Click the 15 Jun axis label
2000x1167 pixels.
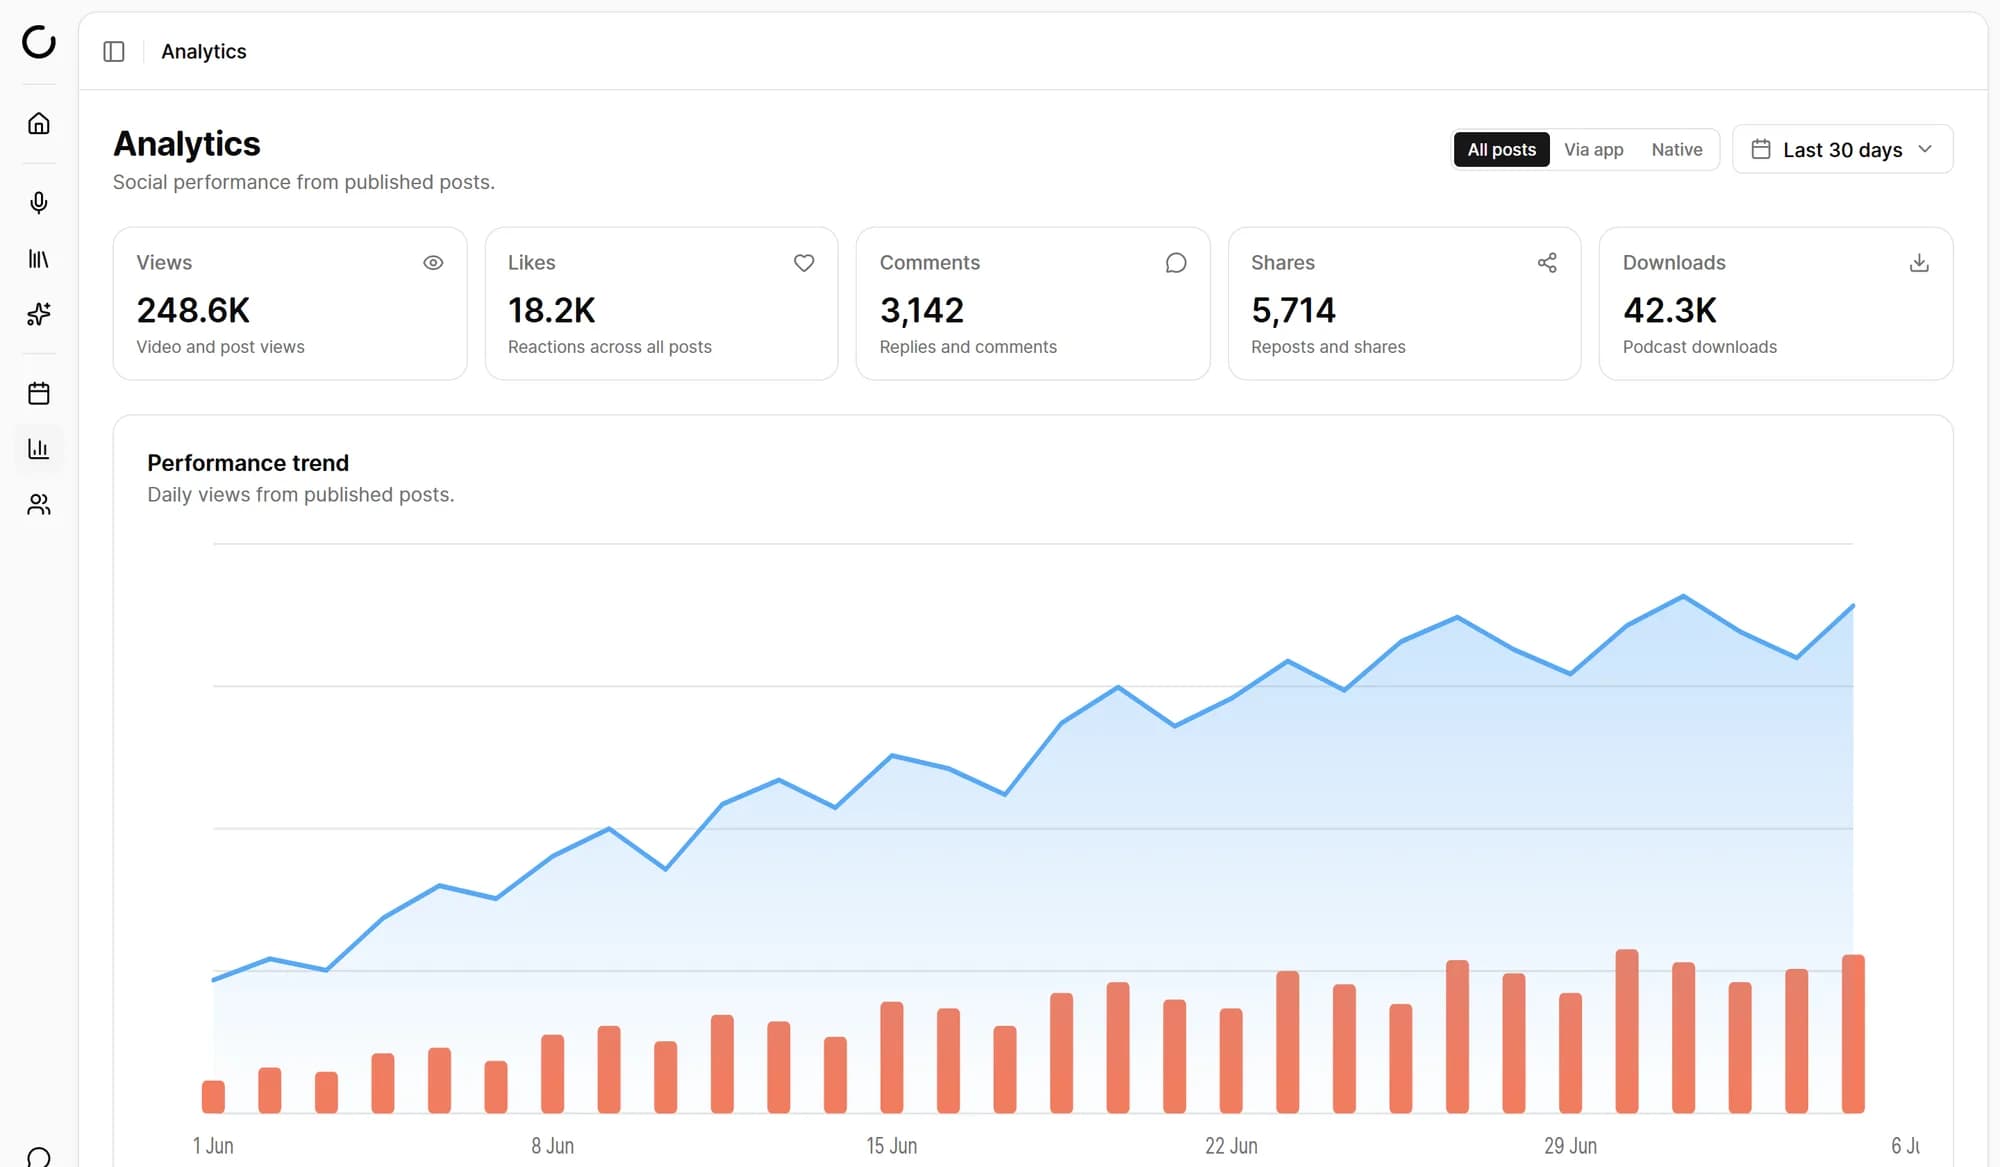point(892,1146)
